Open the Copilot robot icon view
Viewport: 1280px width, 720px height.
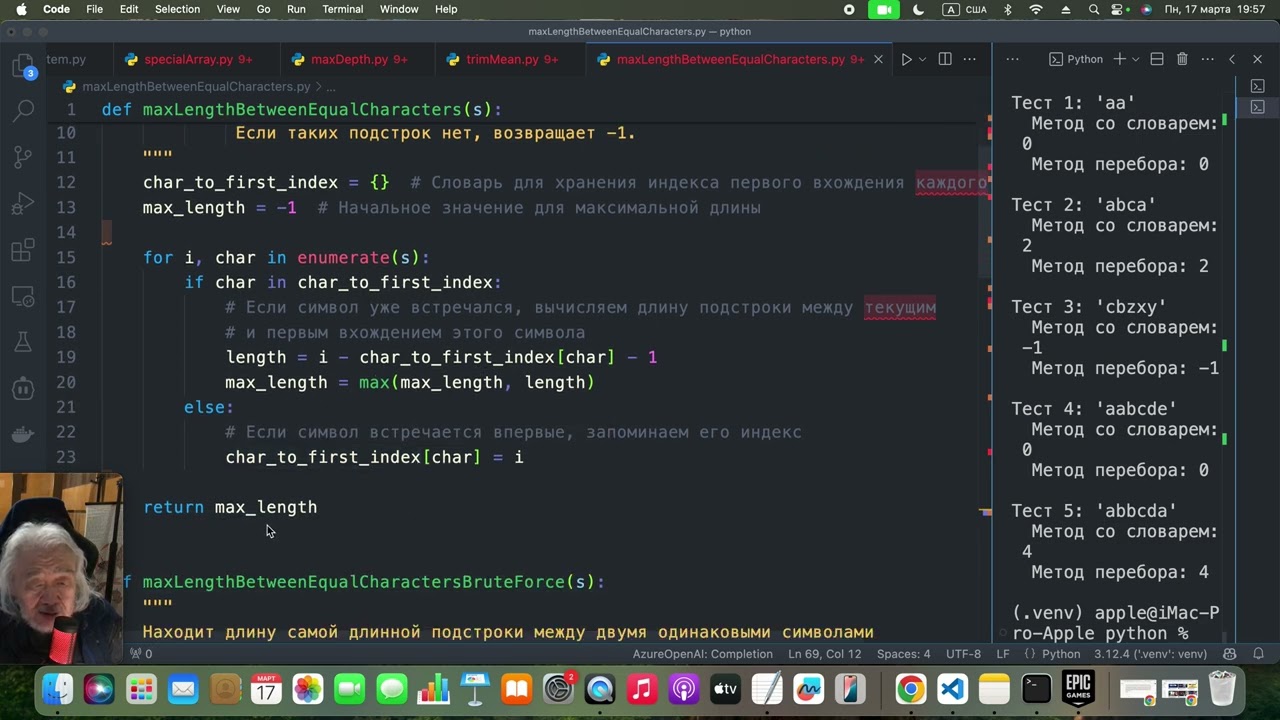[23, 388]
